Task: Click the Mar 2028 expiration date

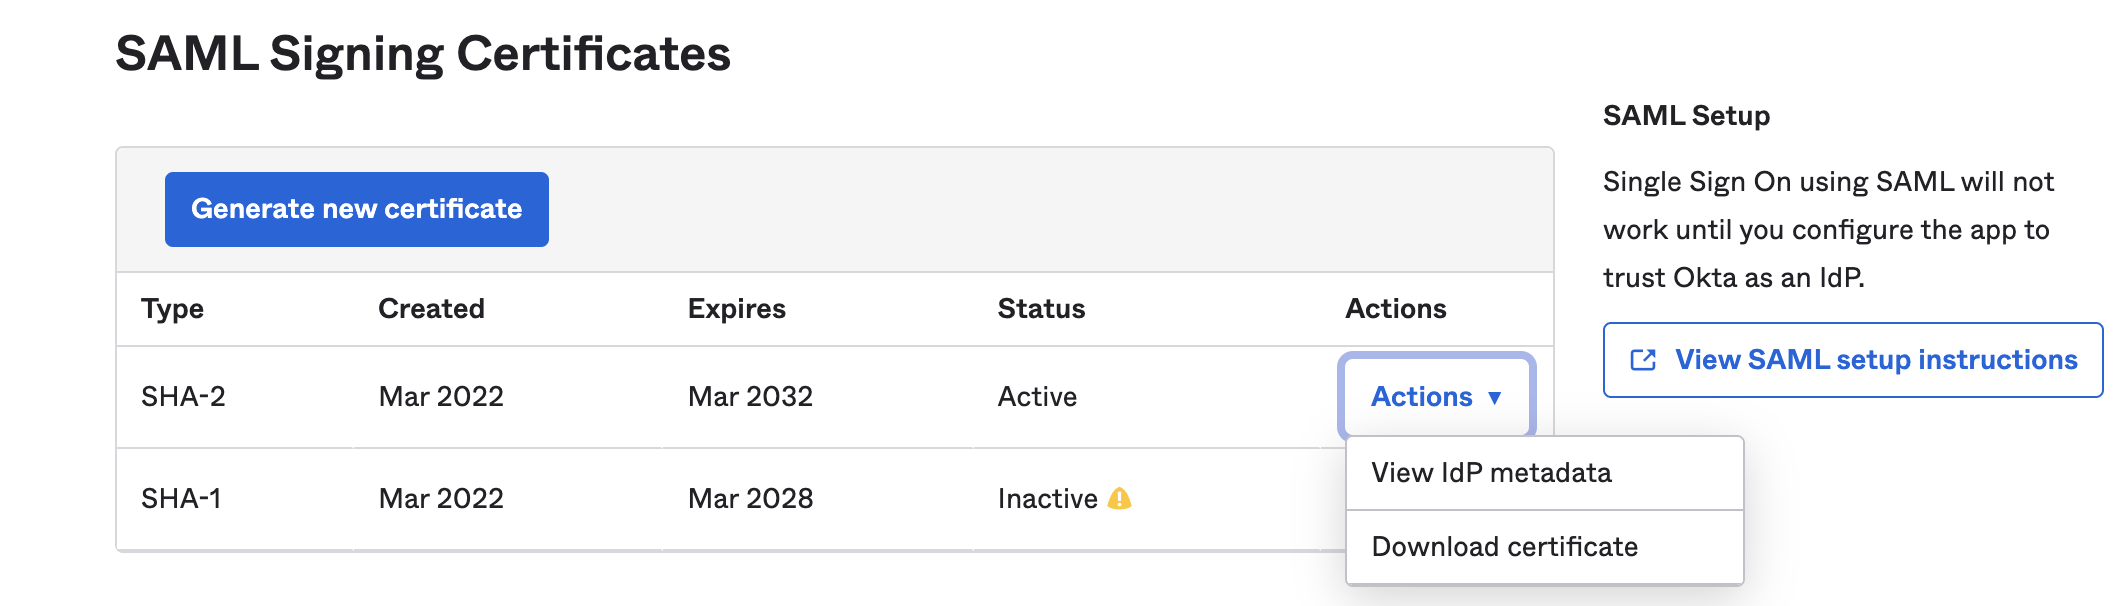Action: 750,498
